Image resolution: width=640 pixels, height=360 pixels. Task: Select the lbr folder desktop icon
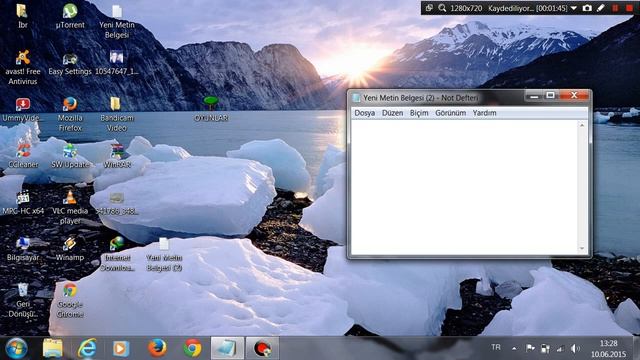coord(22,16)
